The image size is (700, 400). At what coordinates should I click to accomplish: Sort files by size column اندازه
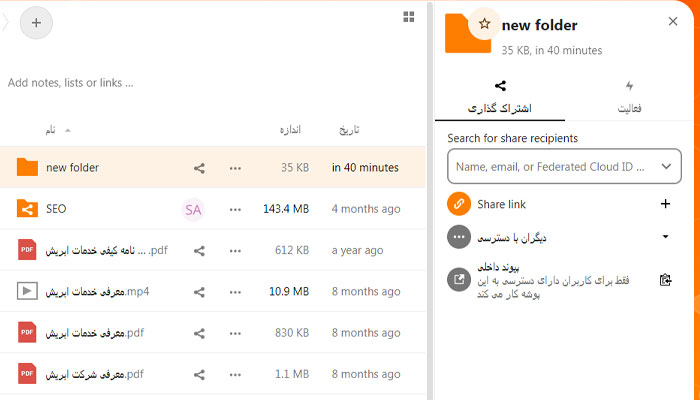coord(290,130)
